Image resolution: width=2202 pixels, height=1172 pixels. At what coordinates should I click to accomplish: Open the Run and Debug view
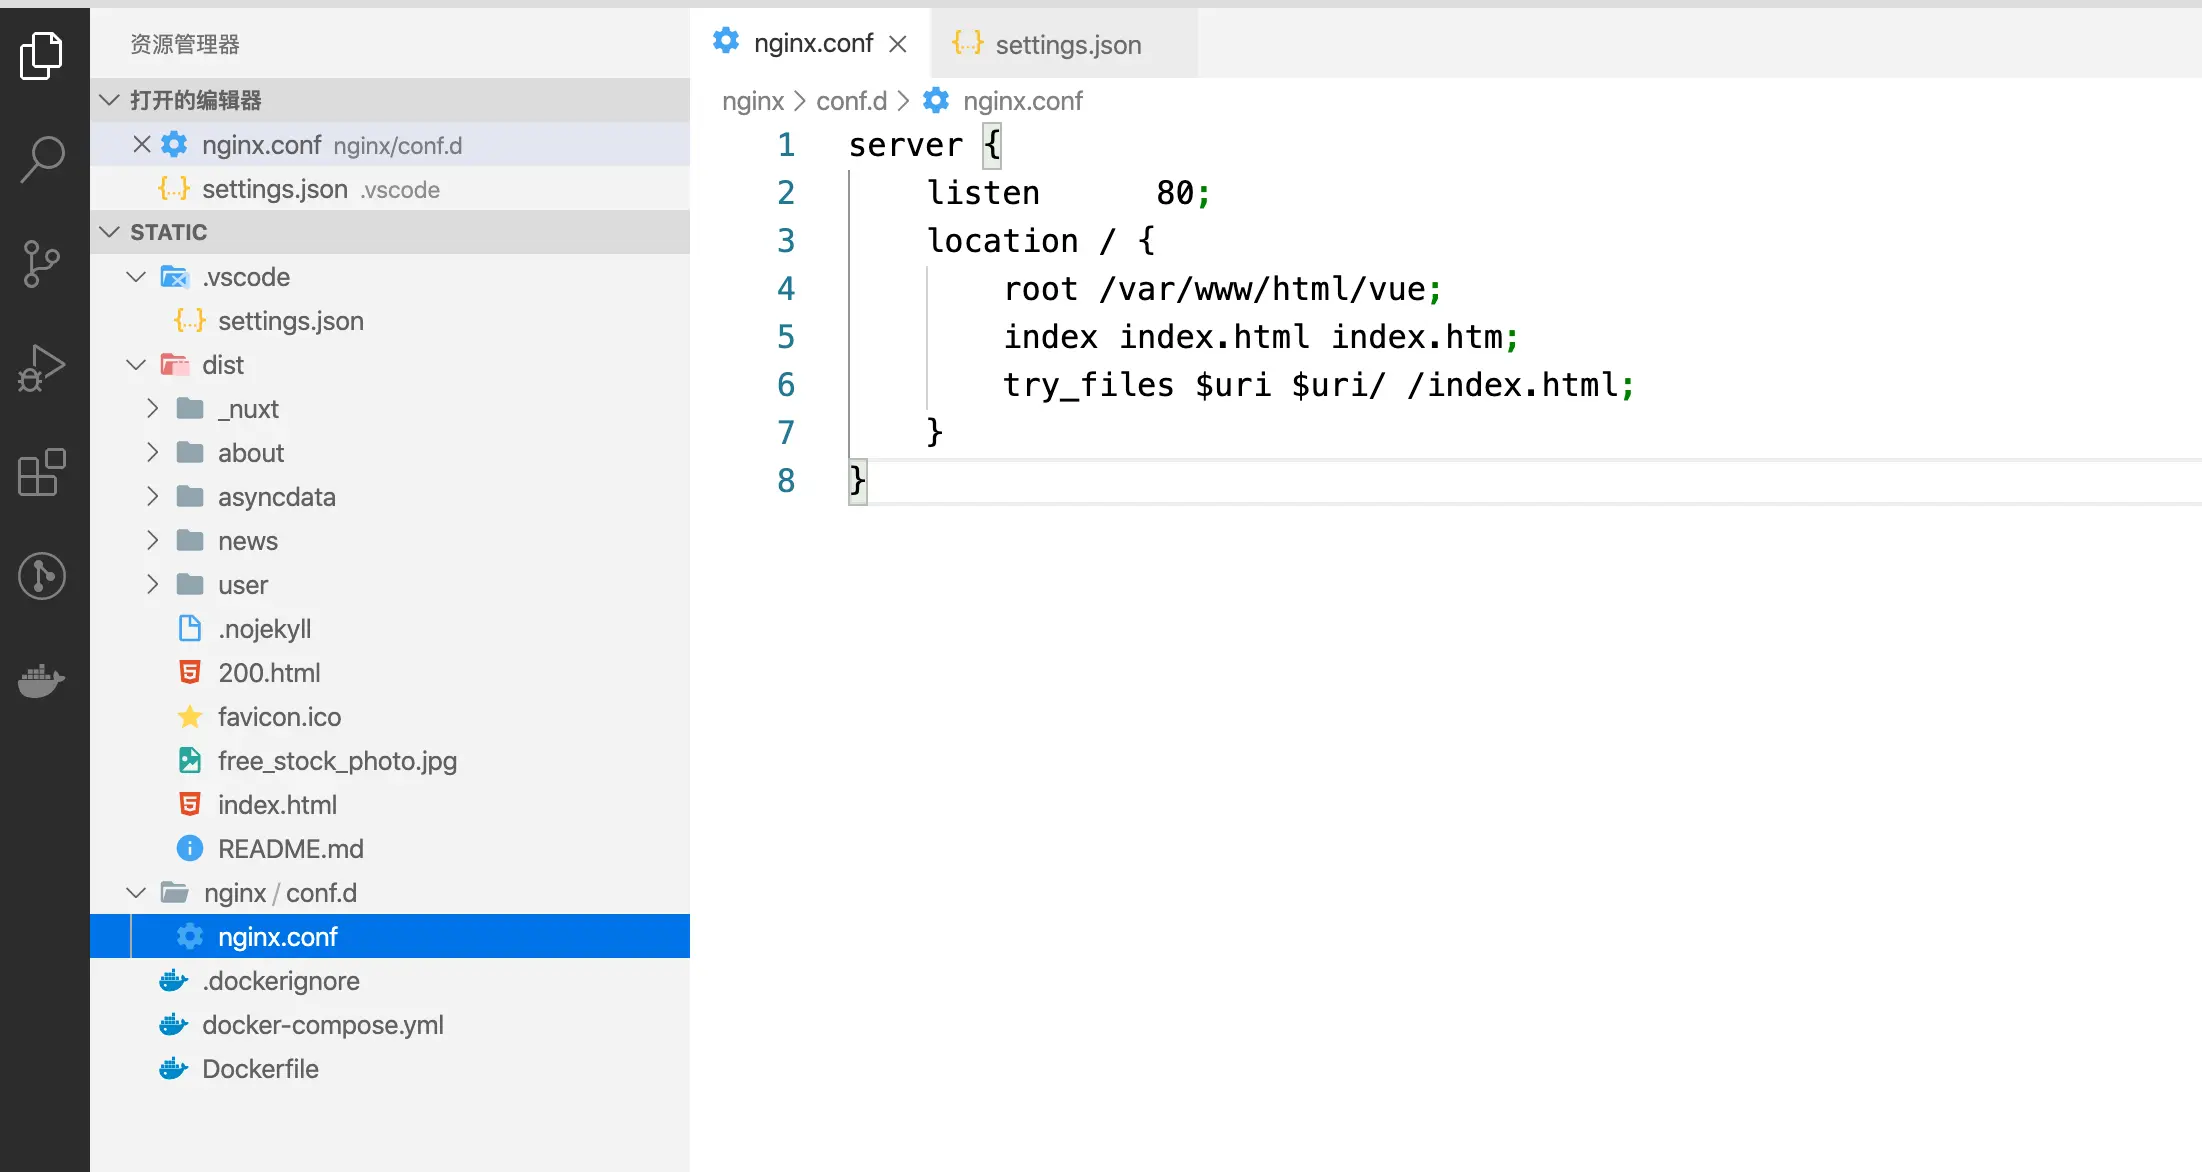(42, 368)
